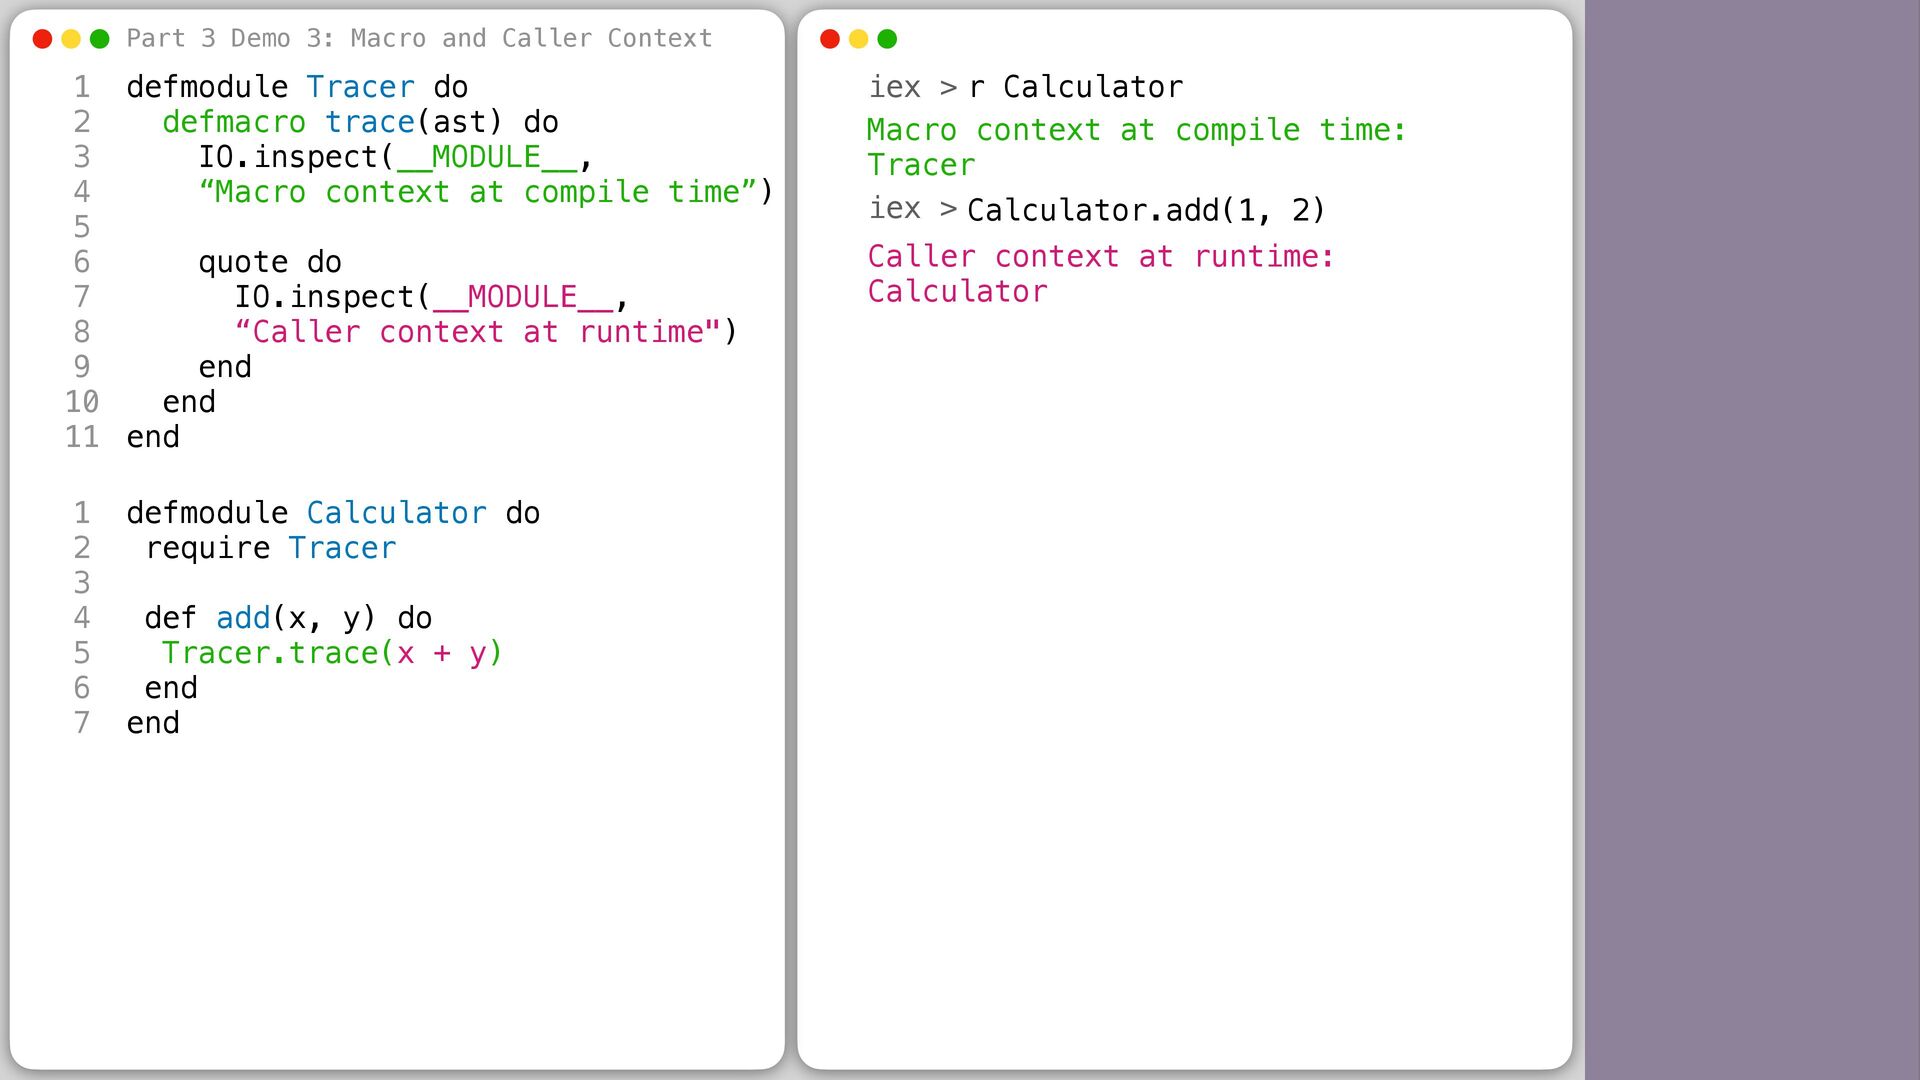Select the pink __MODULE__ inside quote block
The width and height of the screenshot is (1920, 1080).
coord(522,297)
